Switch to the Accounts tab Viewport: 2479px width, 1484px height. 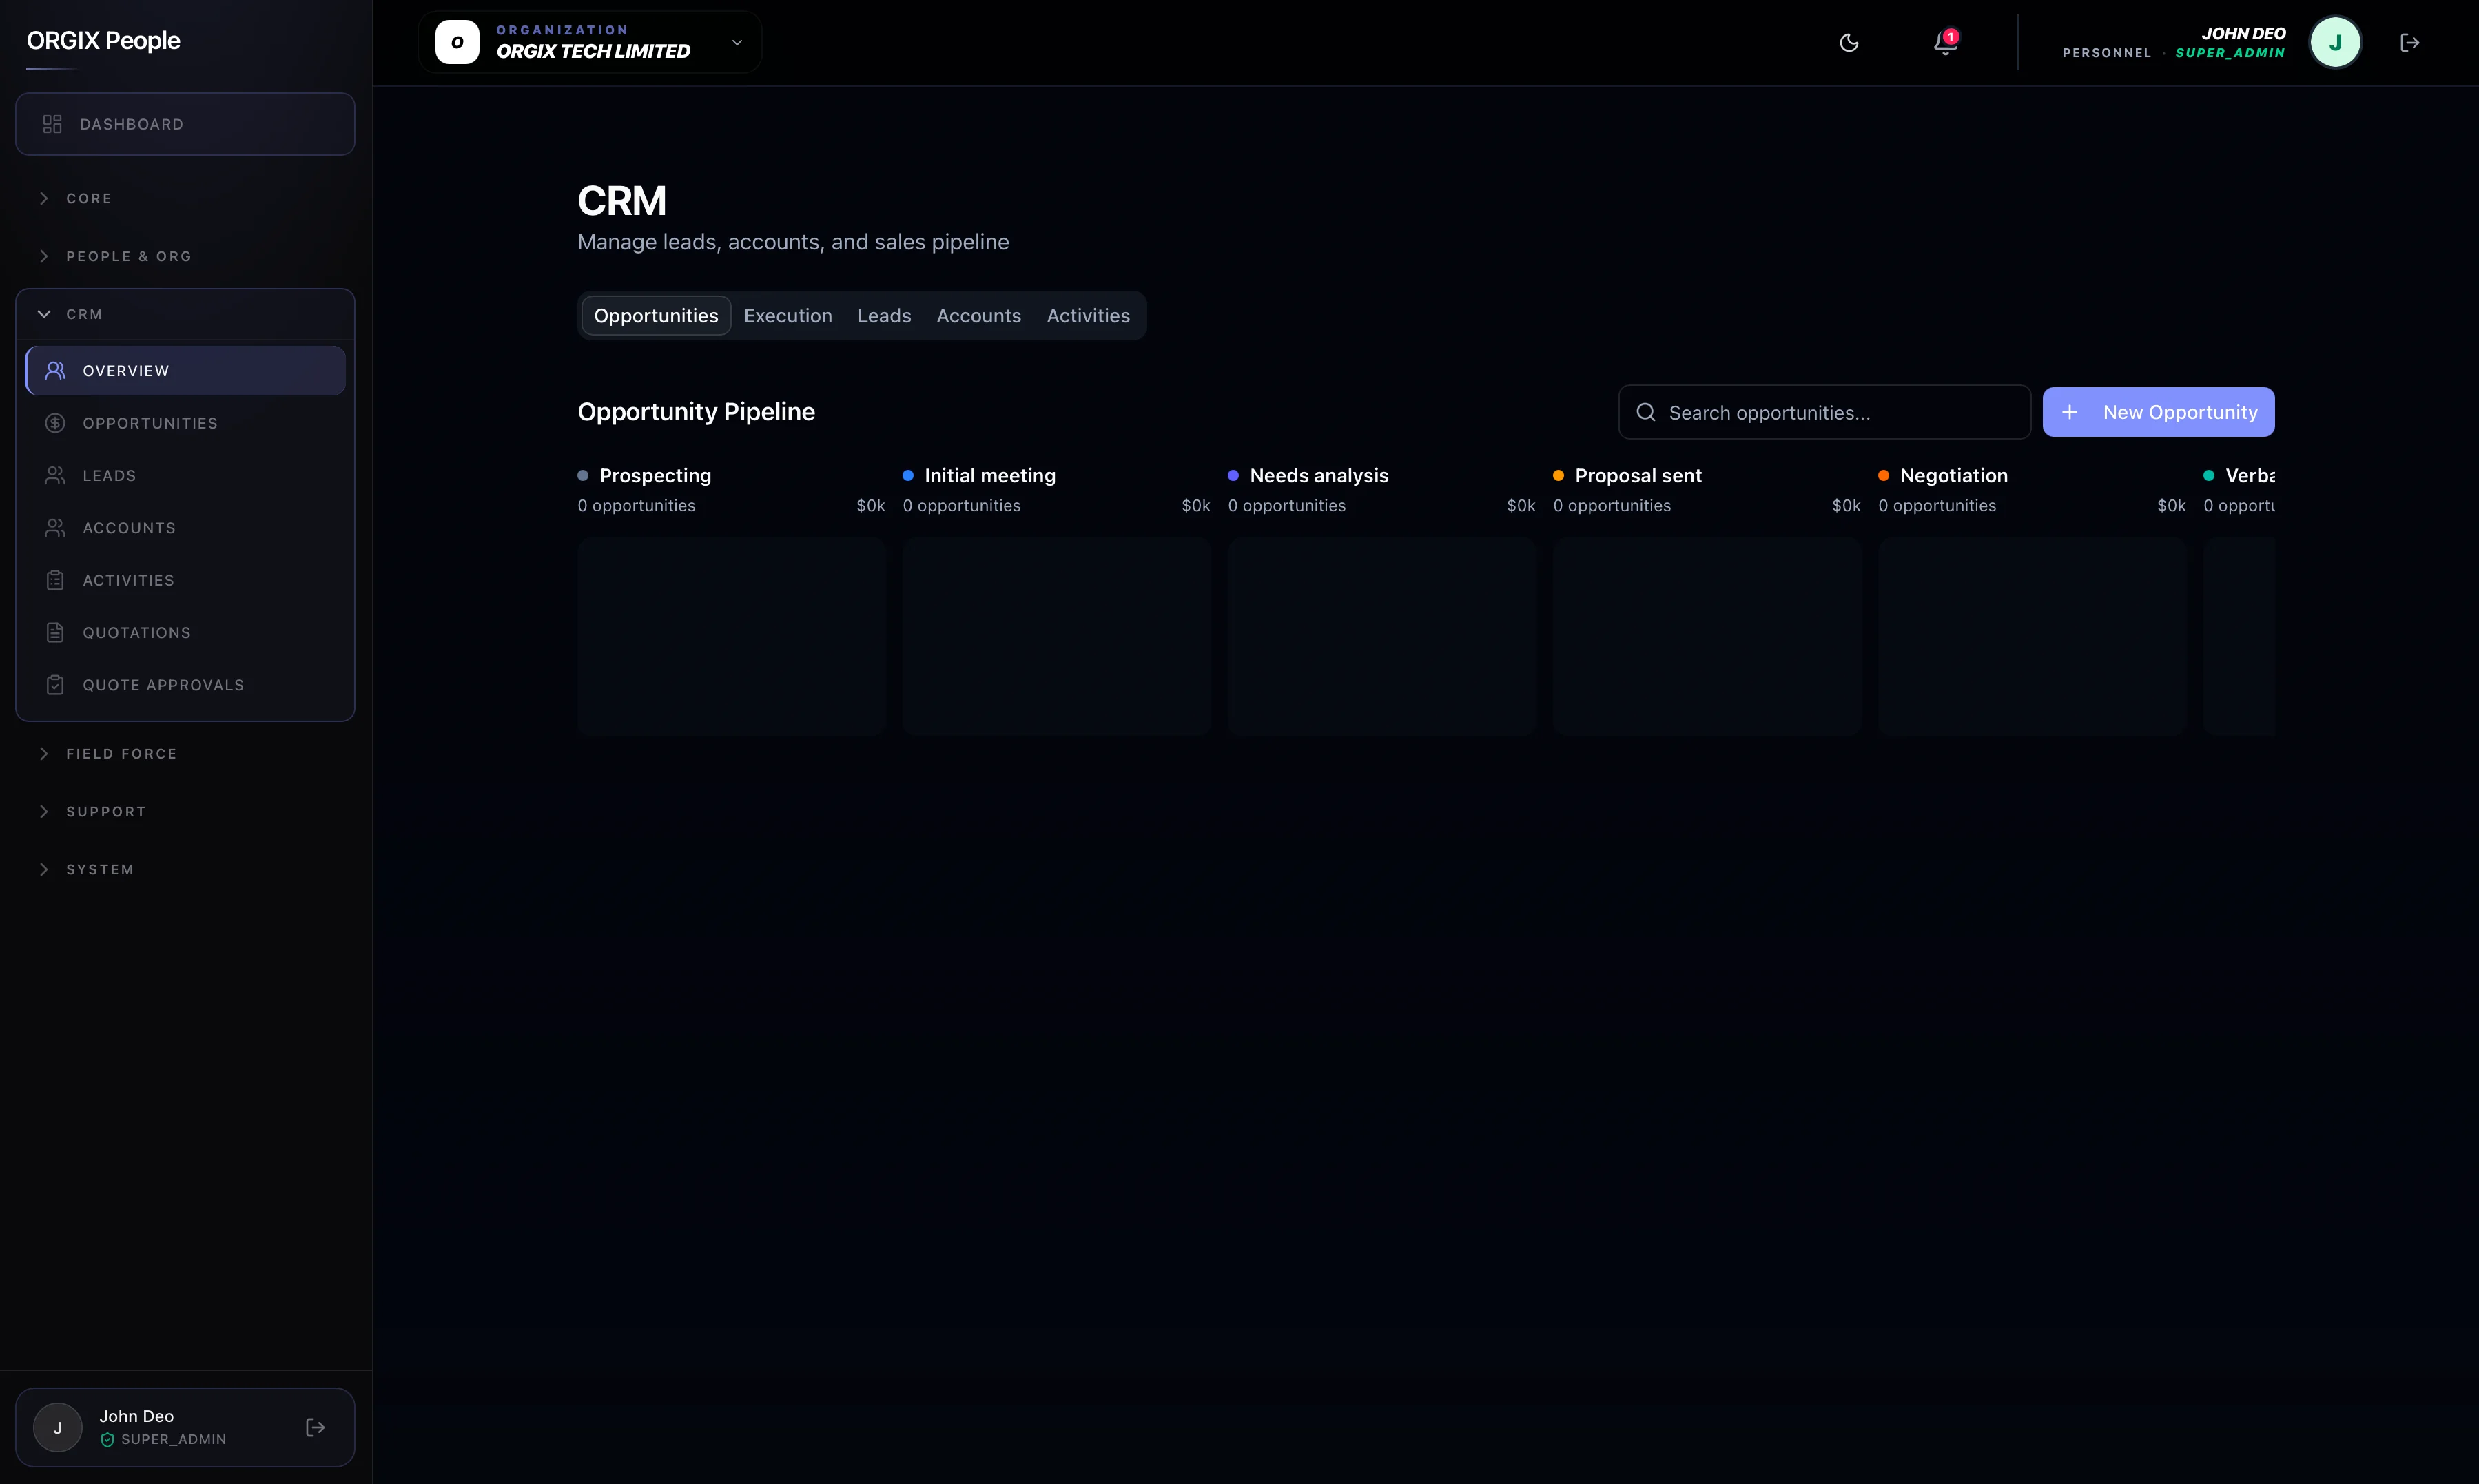point(979,316)
